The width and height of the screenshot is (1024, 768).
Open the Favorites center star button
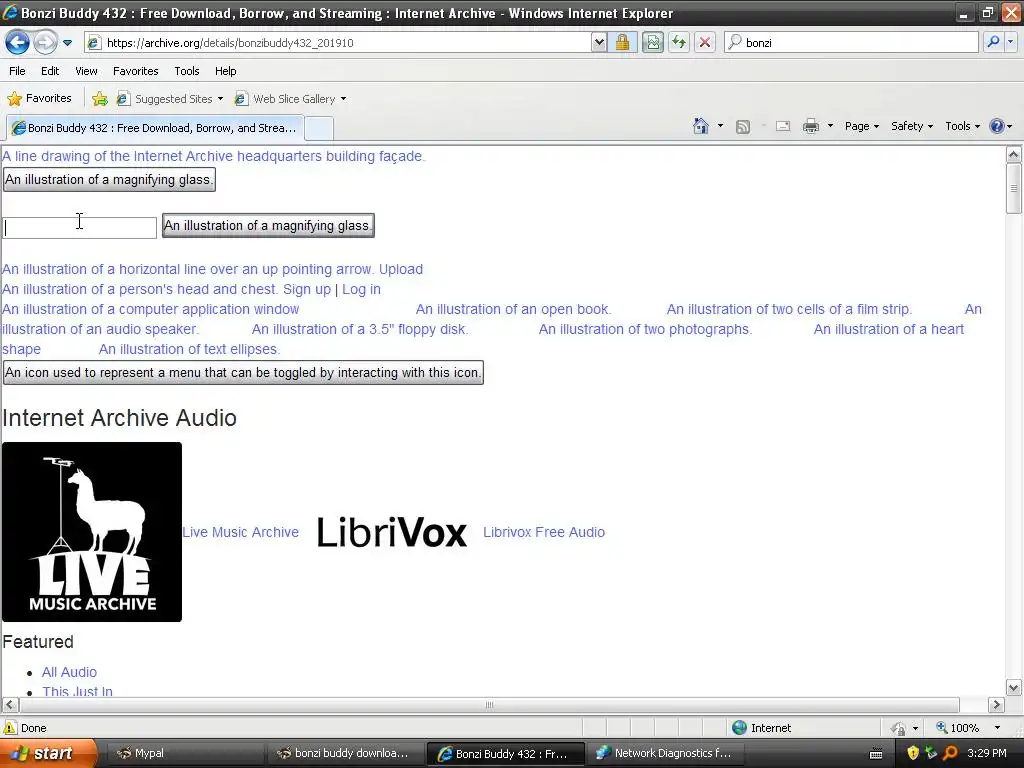click(39, 99)
